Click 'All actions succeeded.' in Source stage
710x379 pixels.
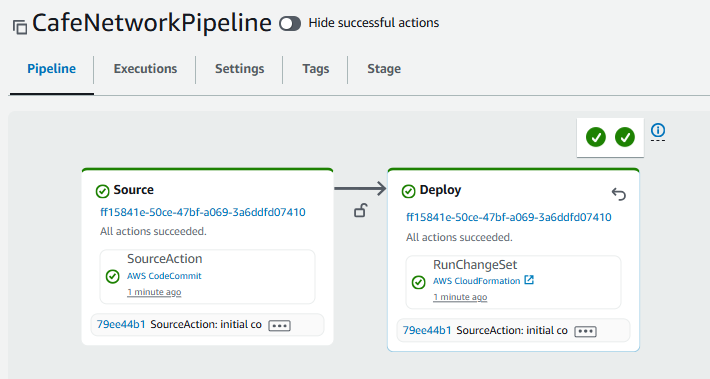[153, 231]
